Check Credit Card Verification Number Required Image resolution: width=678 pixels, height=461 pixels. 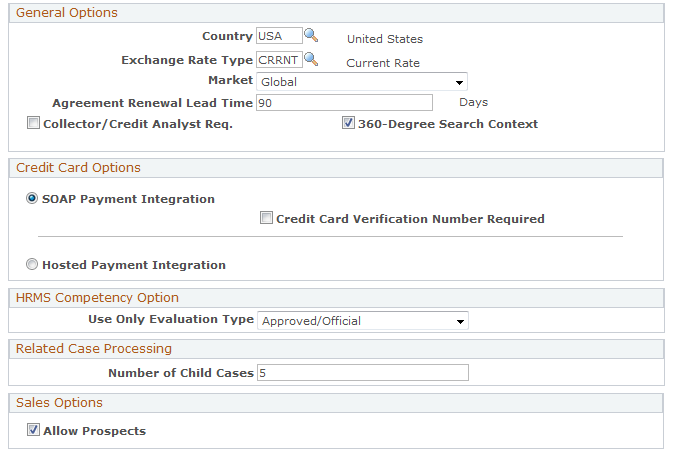pyautogui.click(x=266, y=218)
